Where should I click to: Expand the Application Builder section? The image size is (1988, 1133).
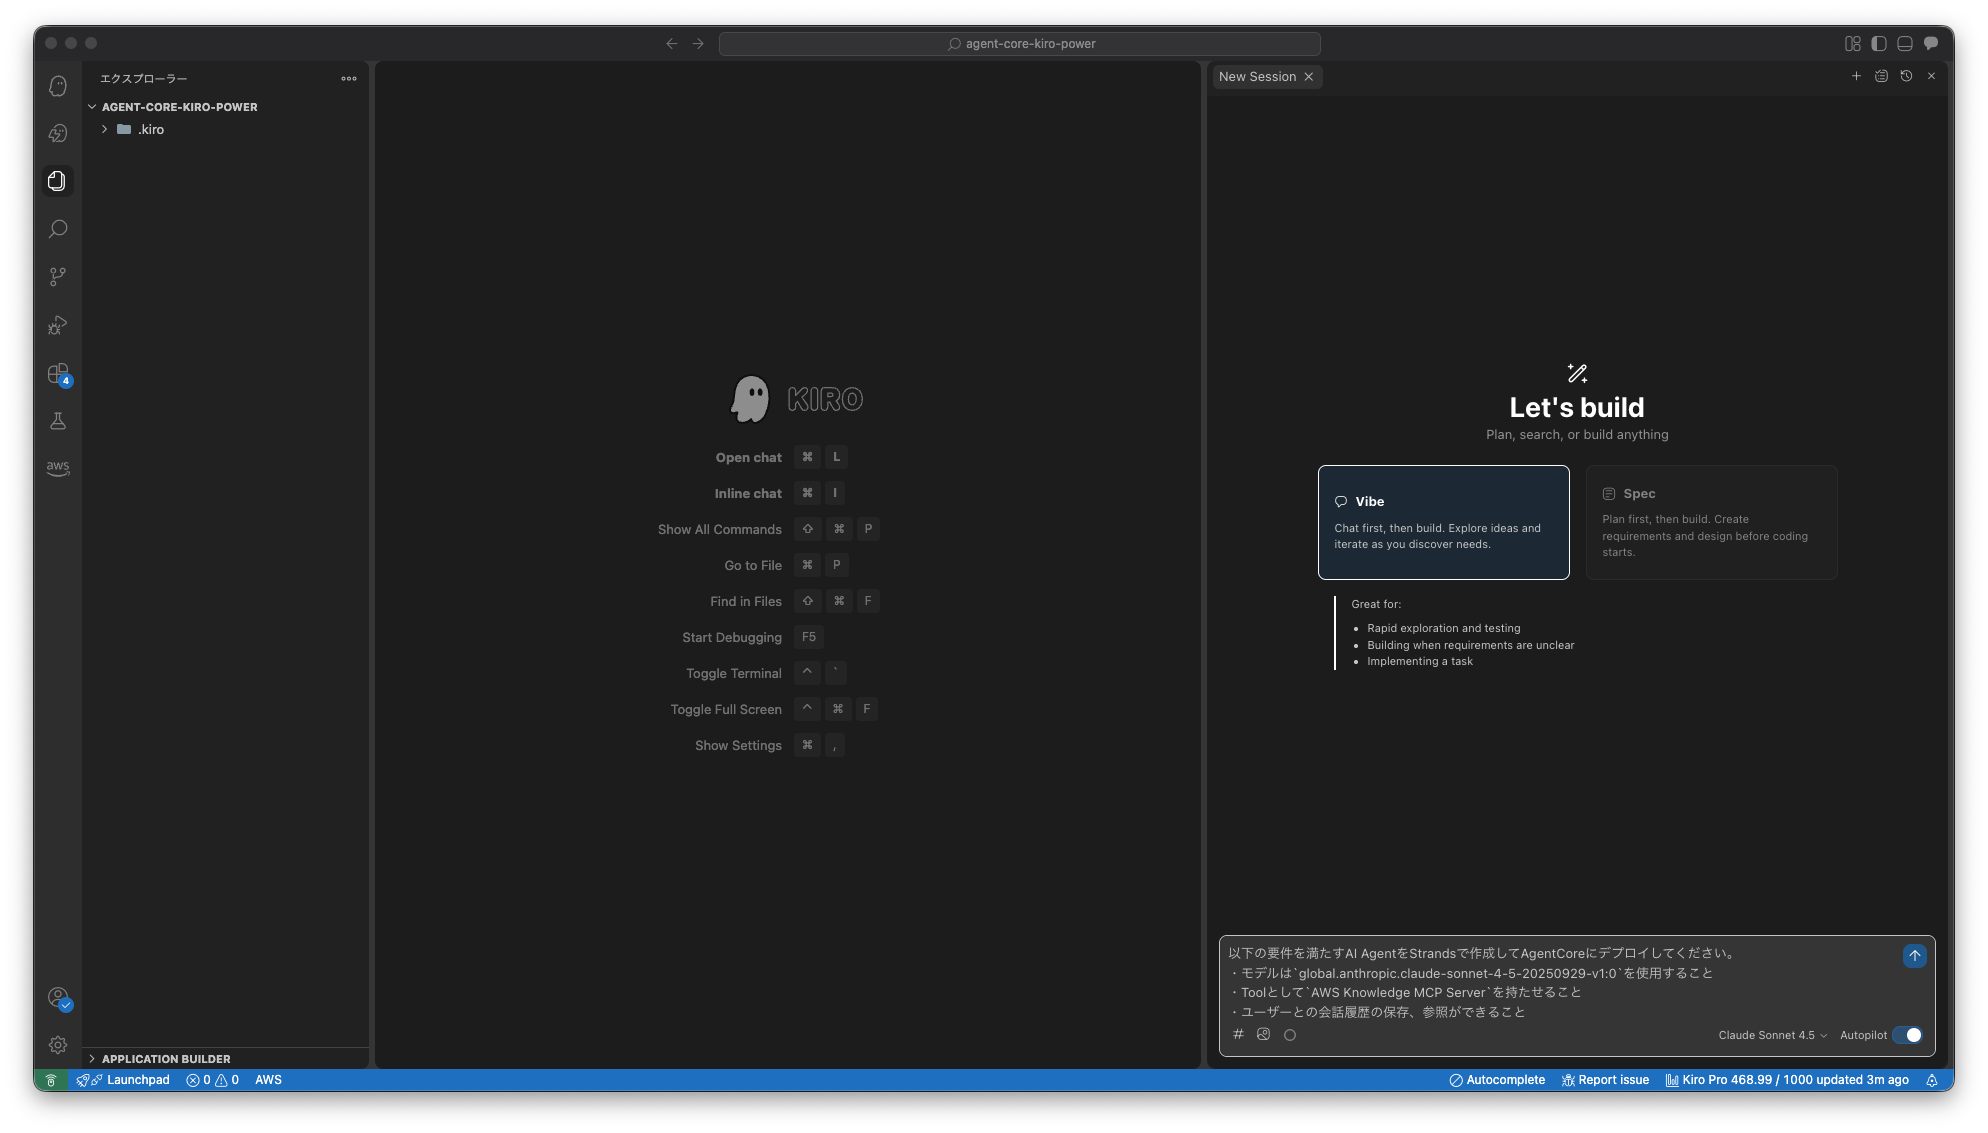pyautogui.click(x=166, y=1059)
